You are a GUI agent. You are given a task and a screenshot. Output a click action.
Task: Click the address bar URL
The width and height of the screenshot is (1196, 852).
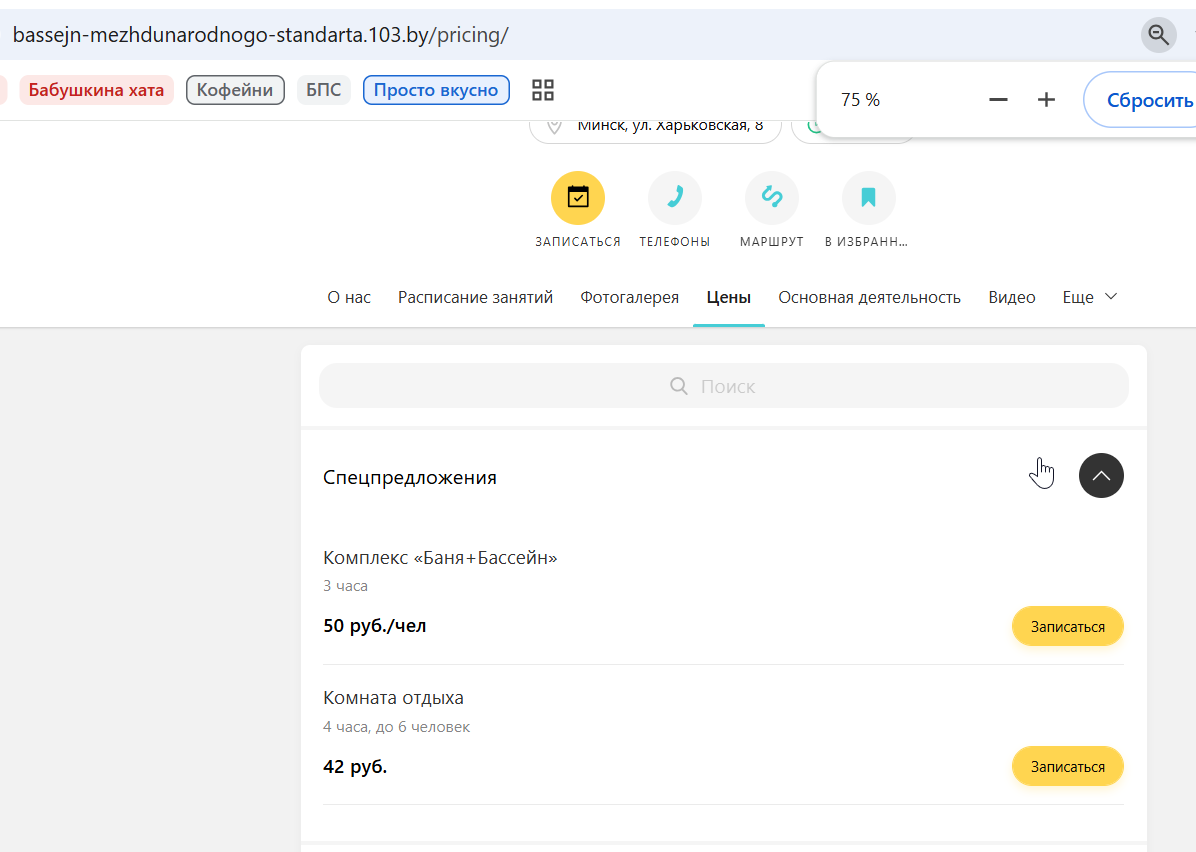point(261,35)
